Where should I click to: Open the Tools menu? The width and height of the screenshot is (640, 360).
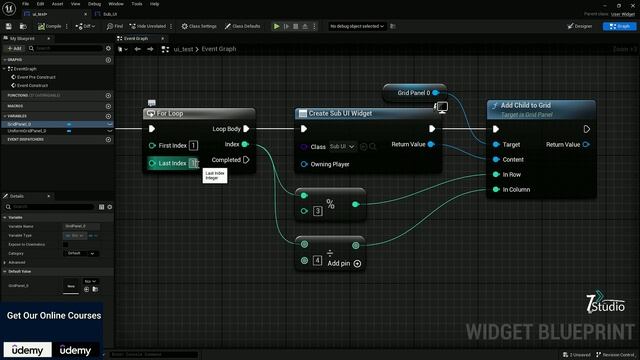(x=137, y=4)
